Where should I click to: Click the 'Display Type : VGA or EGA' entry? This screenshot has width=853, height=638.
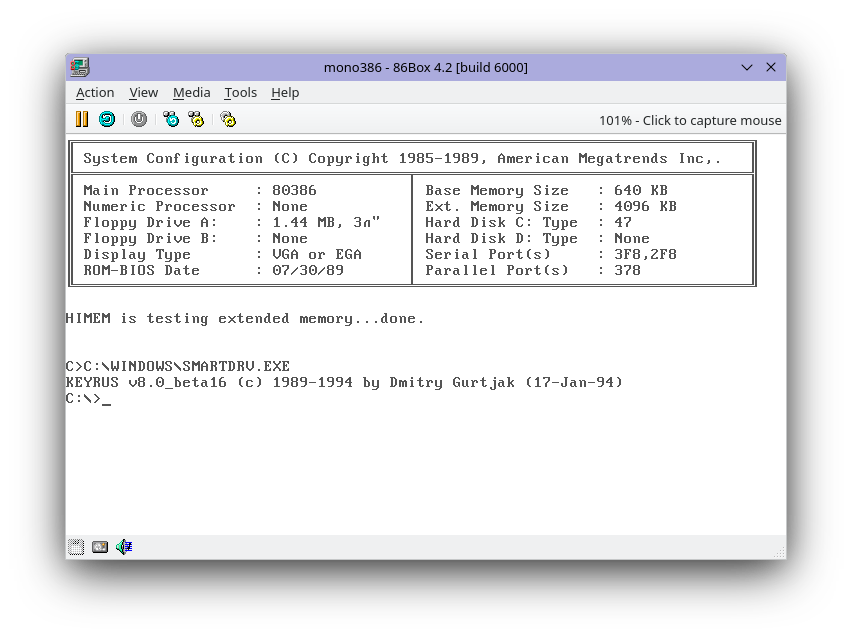tap(222, 255)
